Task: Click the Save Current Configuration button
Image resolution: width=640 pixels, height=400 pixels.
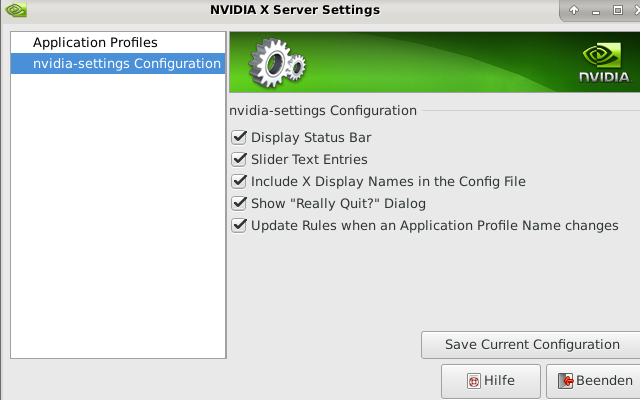Action: tap(531, 345)
